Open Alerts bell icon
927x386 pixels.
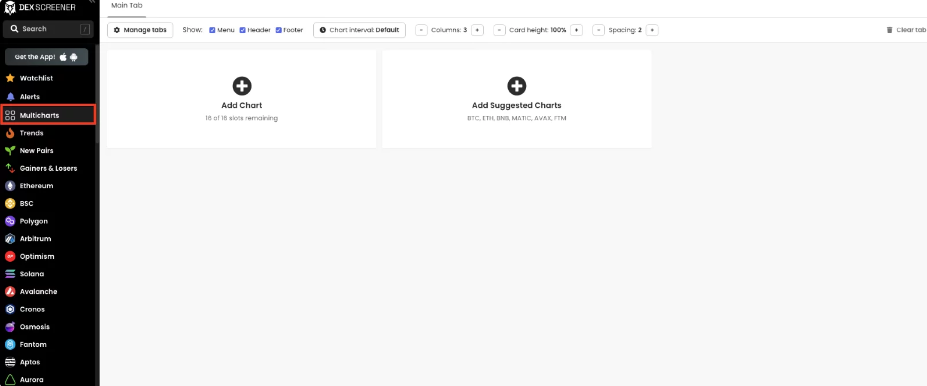point(10,96)
